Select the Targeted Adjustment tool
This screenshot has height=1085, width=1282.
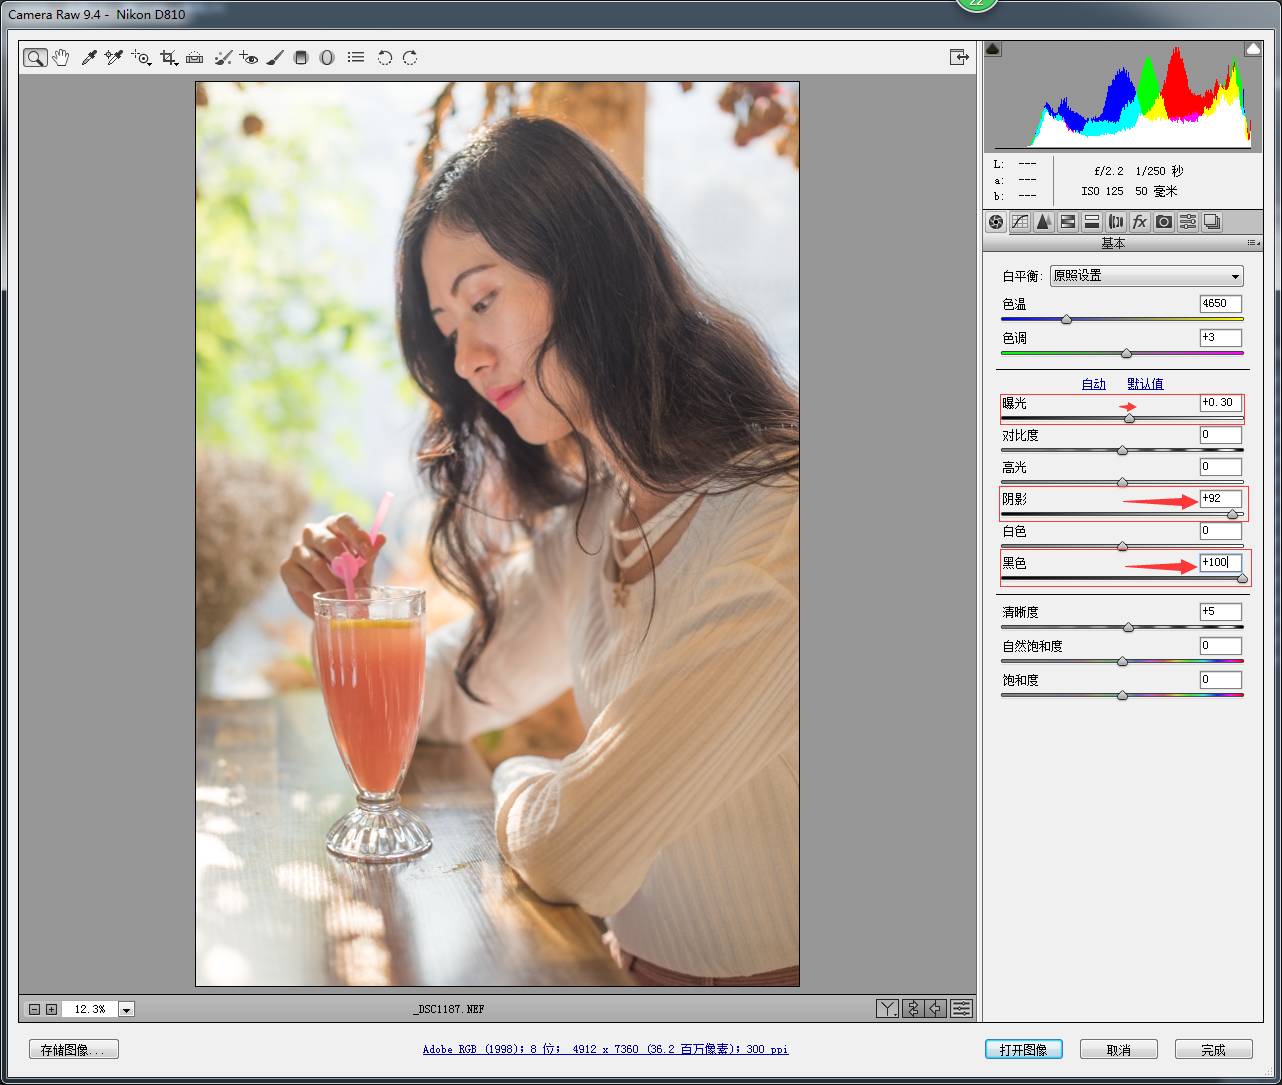click(141, 58)
